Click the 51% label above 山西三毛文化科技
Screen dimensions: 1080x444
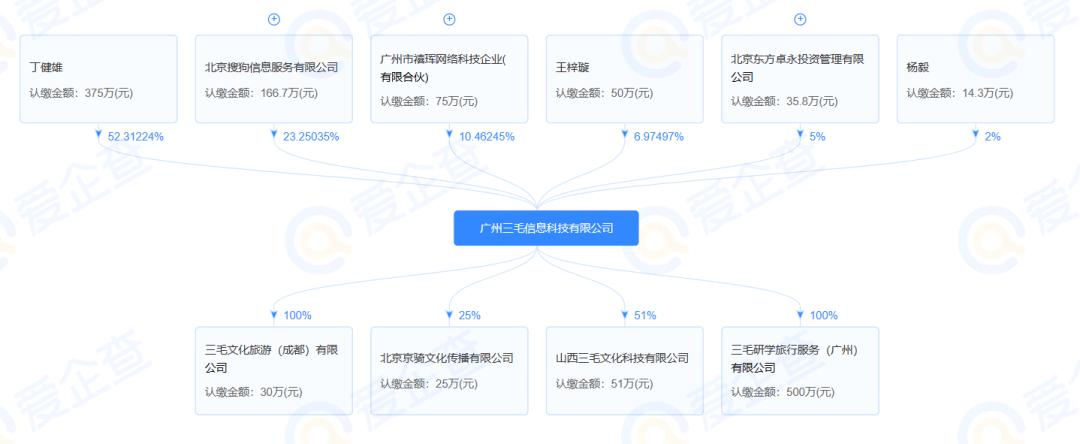point(645,315)
